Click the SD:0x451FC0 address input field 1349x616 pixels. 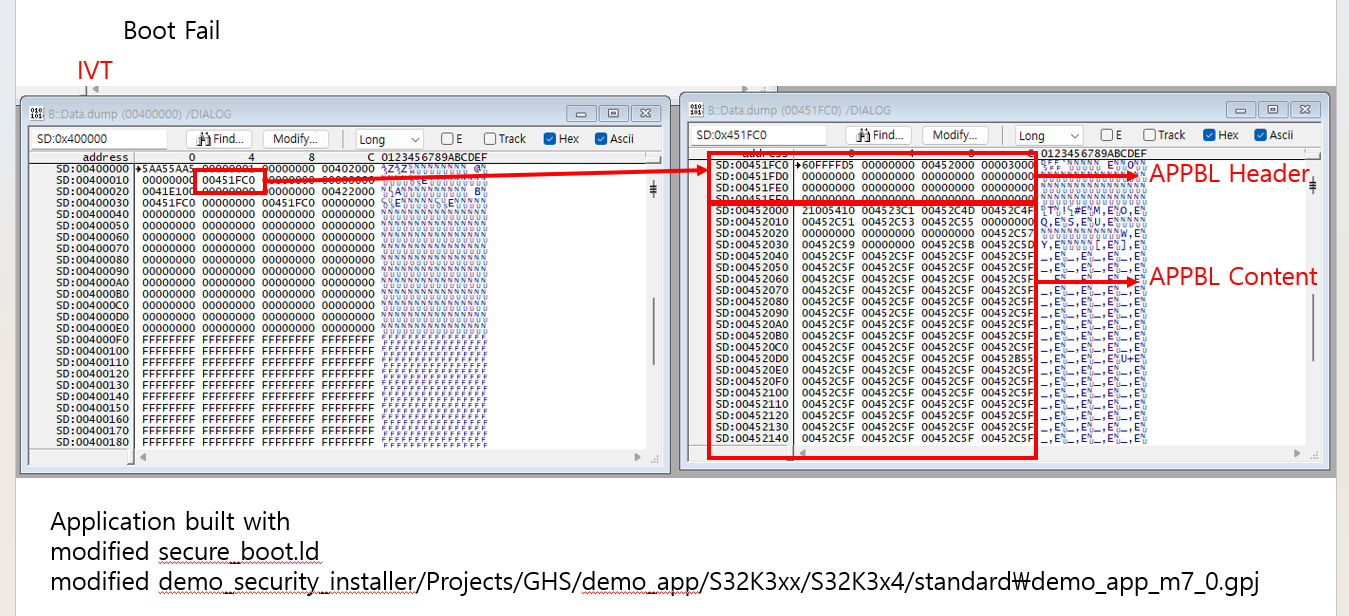tap(759, 135)
